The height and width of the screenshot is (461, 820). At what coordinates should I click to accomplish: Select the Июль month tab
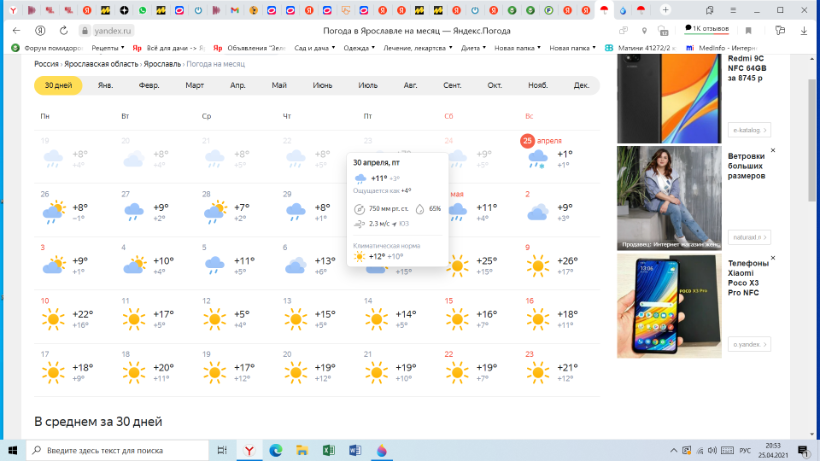[x=367, y=86]
